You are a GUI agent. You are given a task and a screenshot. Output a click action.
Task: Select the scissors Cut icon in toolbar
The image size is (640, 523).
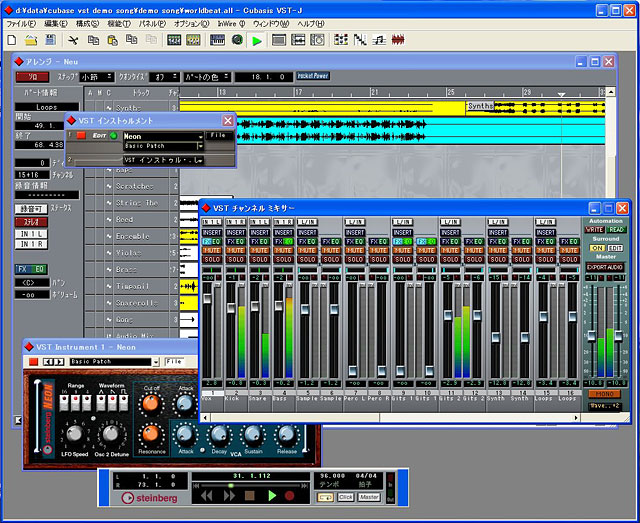pyautogui.click(x=73, y=40)
